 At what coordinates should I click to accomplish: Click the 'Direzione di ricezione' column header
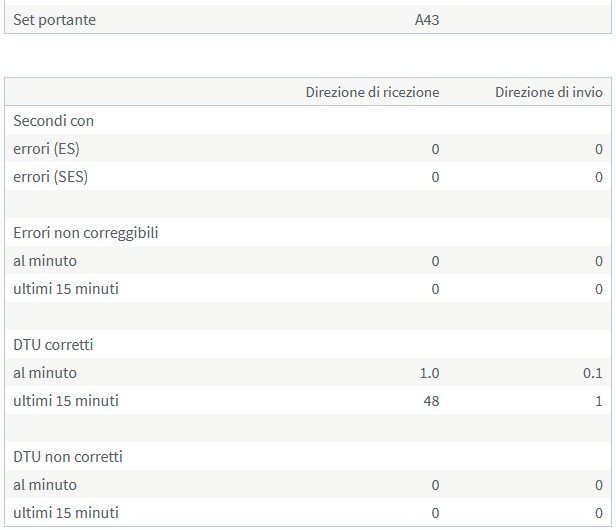tap(372, 92)
